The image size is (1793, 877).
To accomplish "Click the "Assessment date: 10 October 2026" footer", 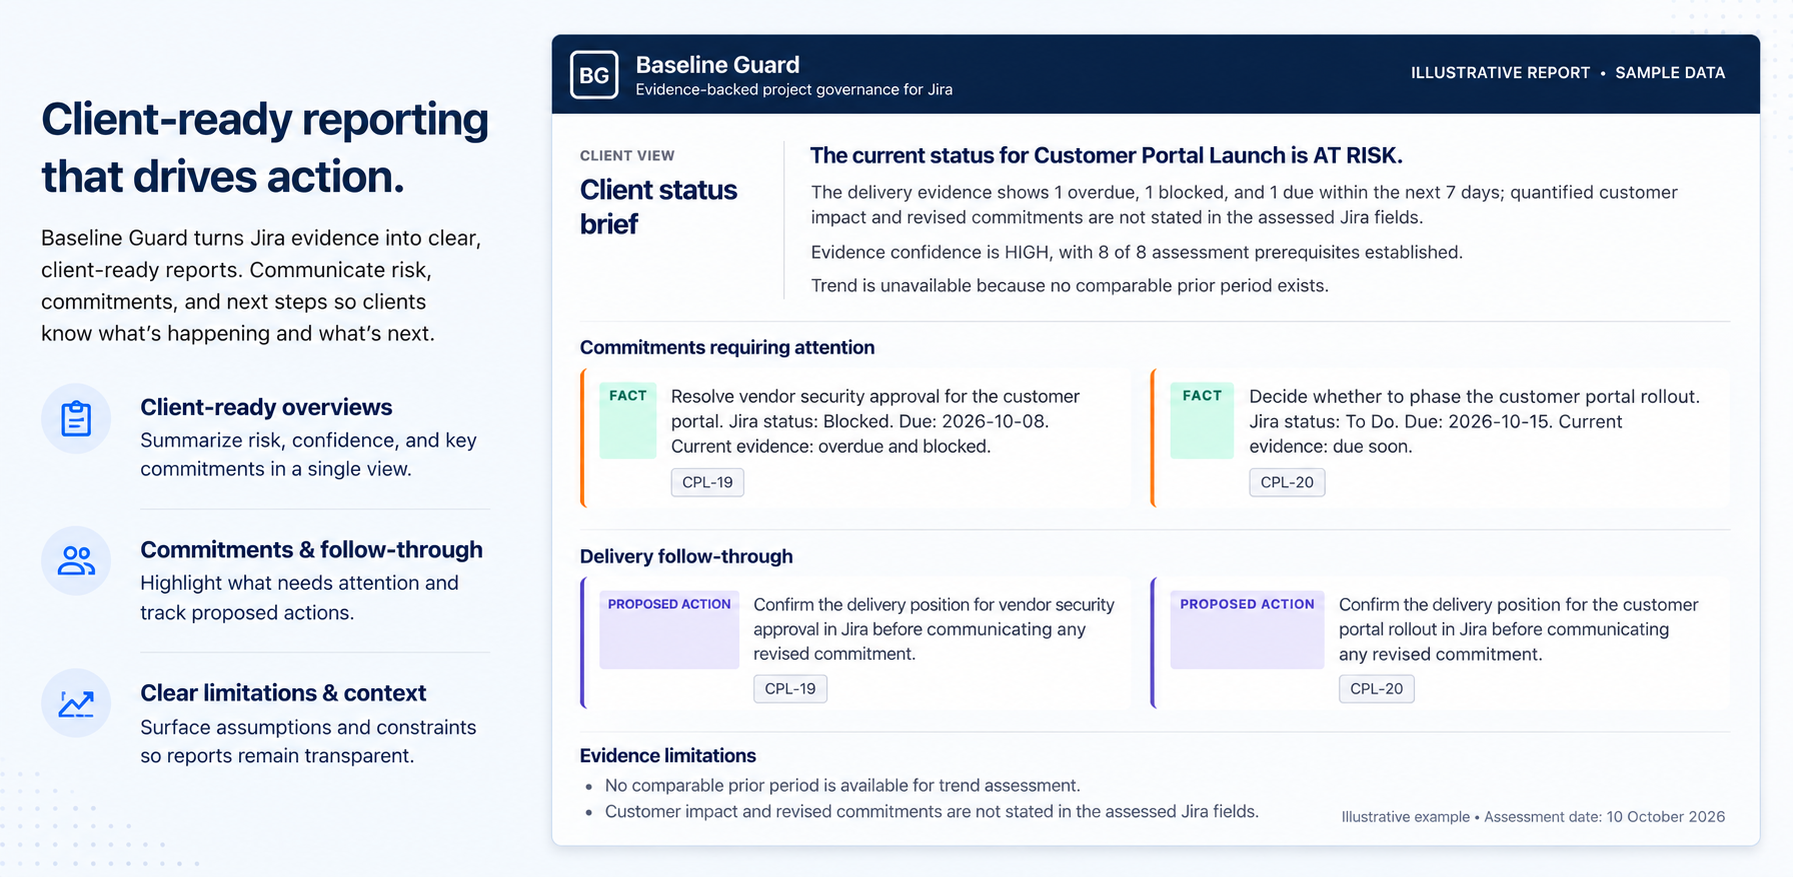I will pyautogui.click(x=1604, y=817).
